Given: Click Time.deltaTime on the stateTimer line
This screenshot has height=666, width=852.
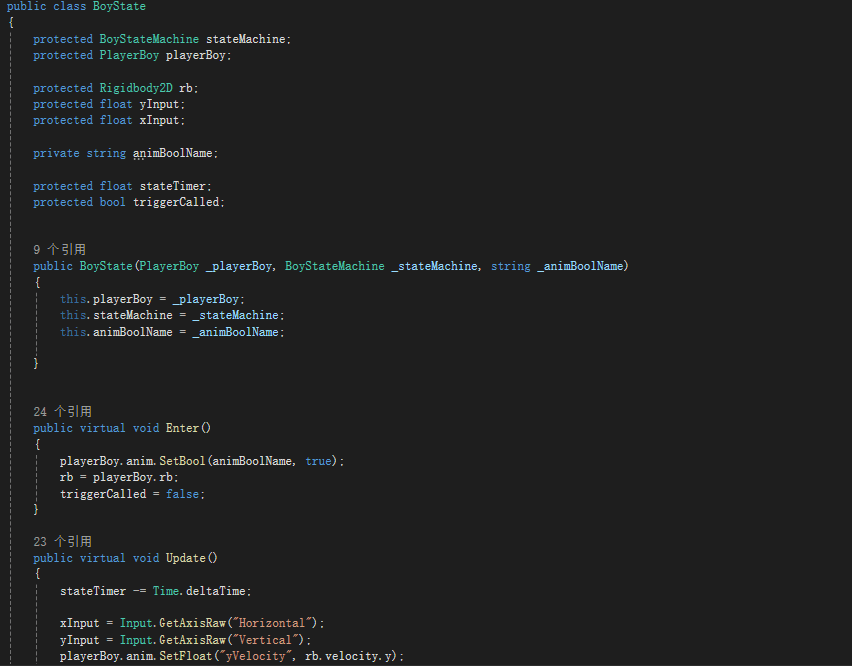Looking at the screenshot, I should tap(199, 591).
